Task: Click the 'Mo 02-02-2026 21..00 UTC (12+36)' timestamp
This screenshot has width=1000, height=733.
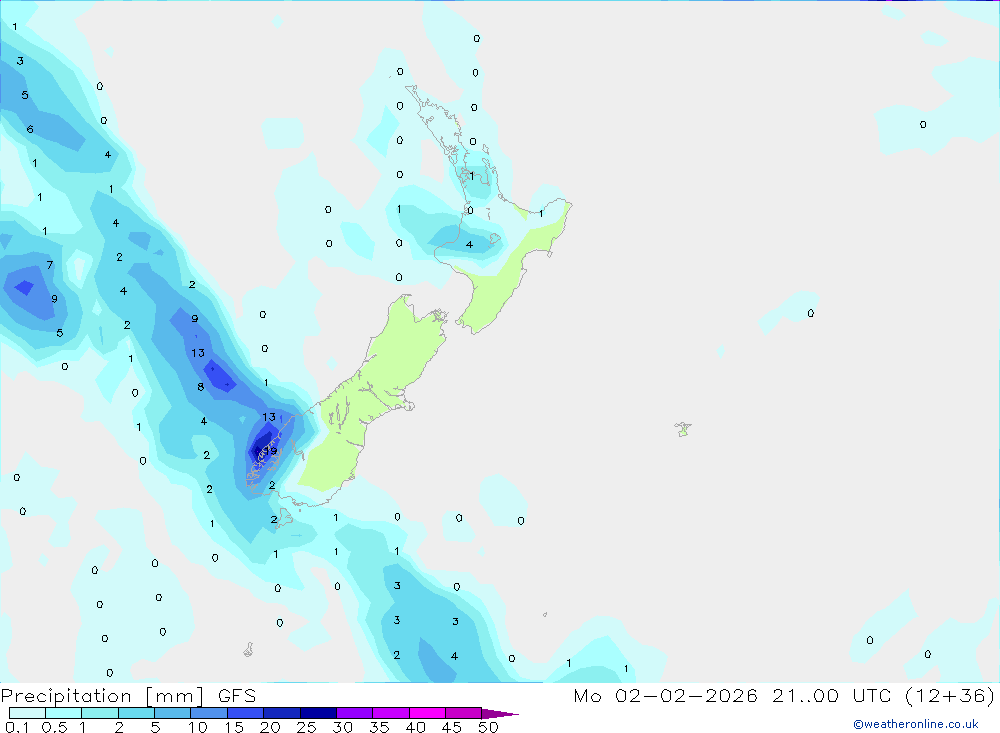Action: pos(784,695)
